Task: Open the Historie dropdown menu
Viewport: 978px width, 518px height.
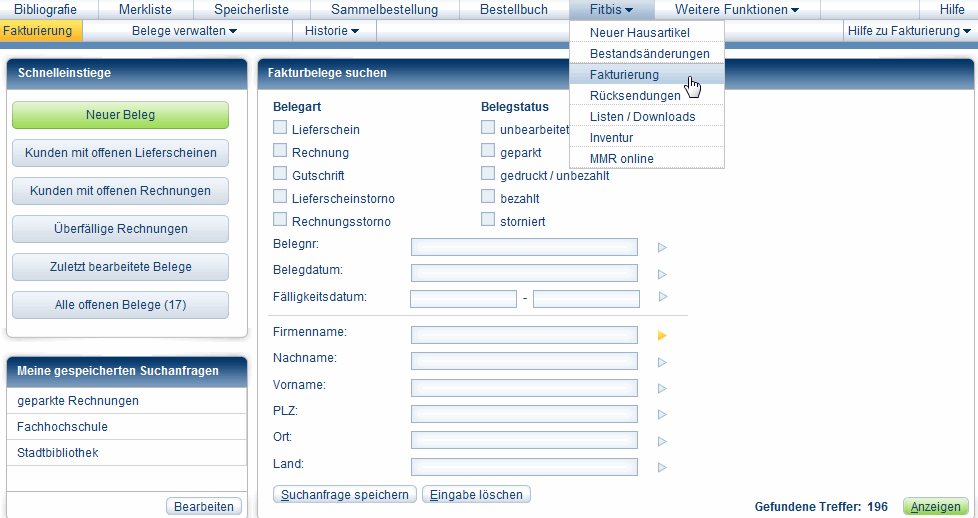Action: click(x=331, y=31)
